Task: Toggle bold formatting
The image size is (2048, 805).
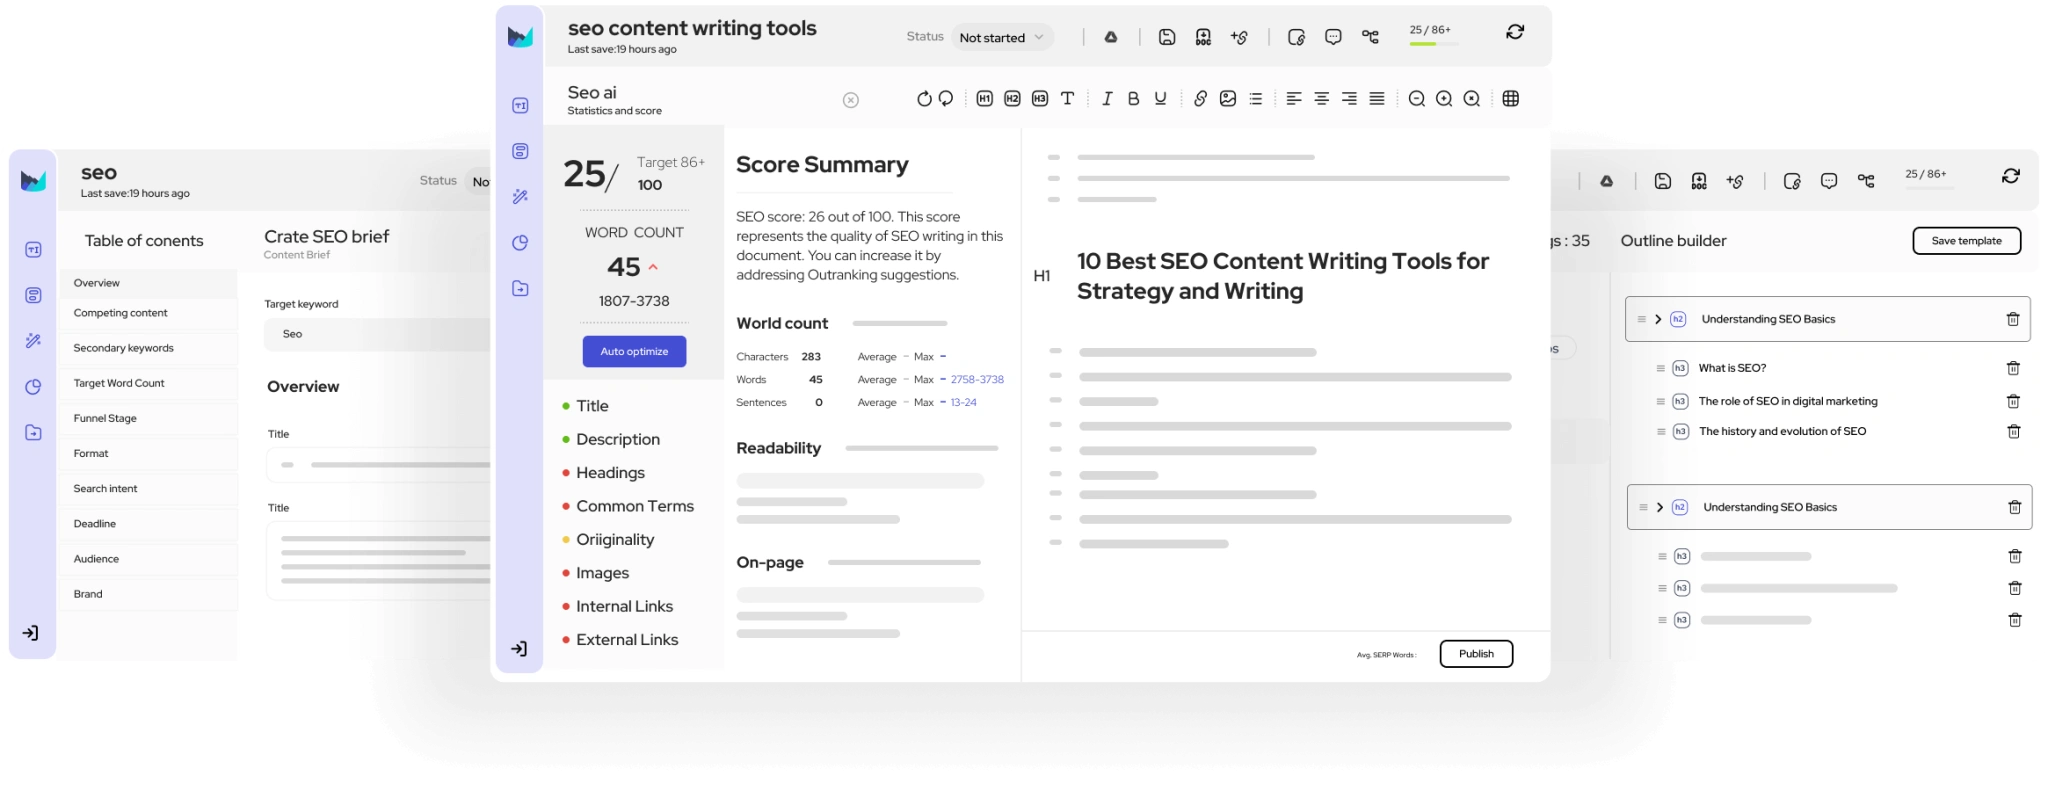Action: [1133, 98]
